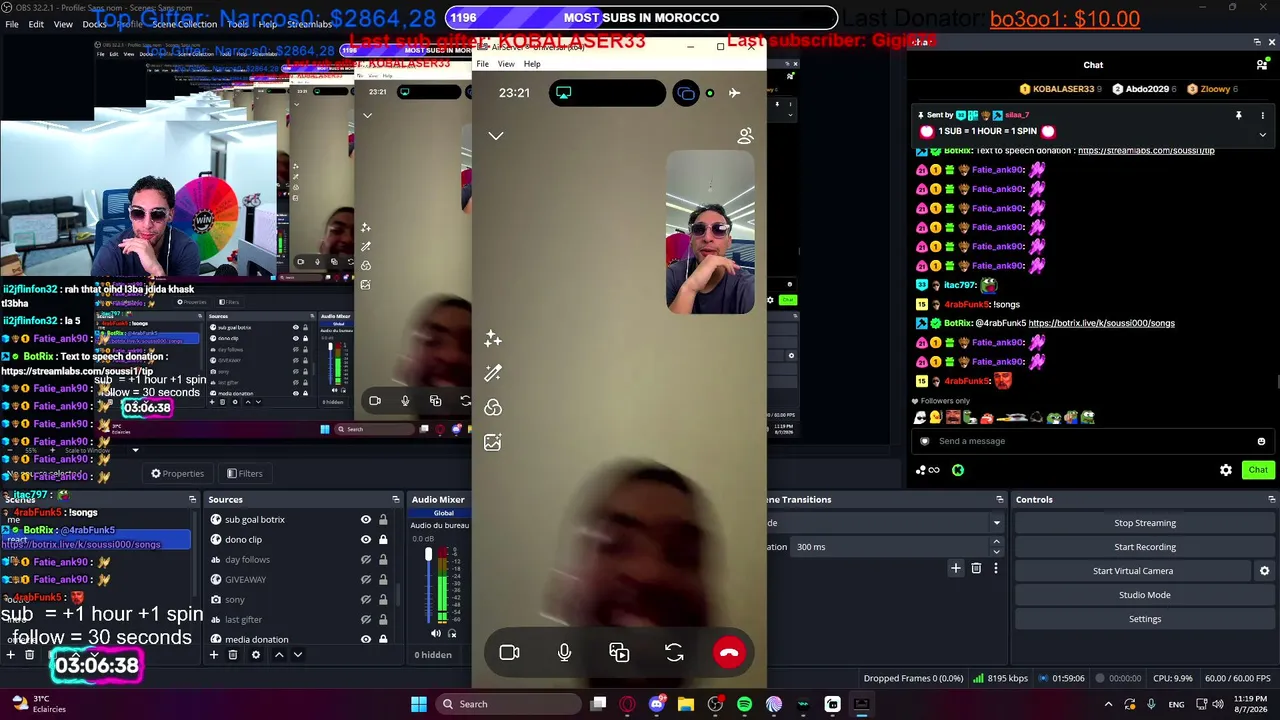The image size is (1280, 720).
Task: Open Filters for the selected source
Action: point(244,474)
